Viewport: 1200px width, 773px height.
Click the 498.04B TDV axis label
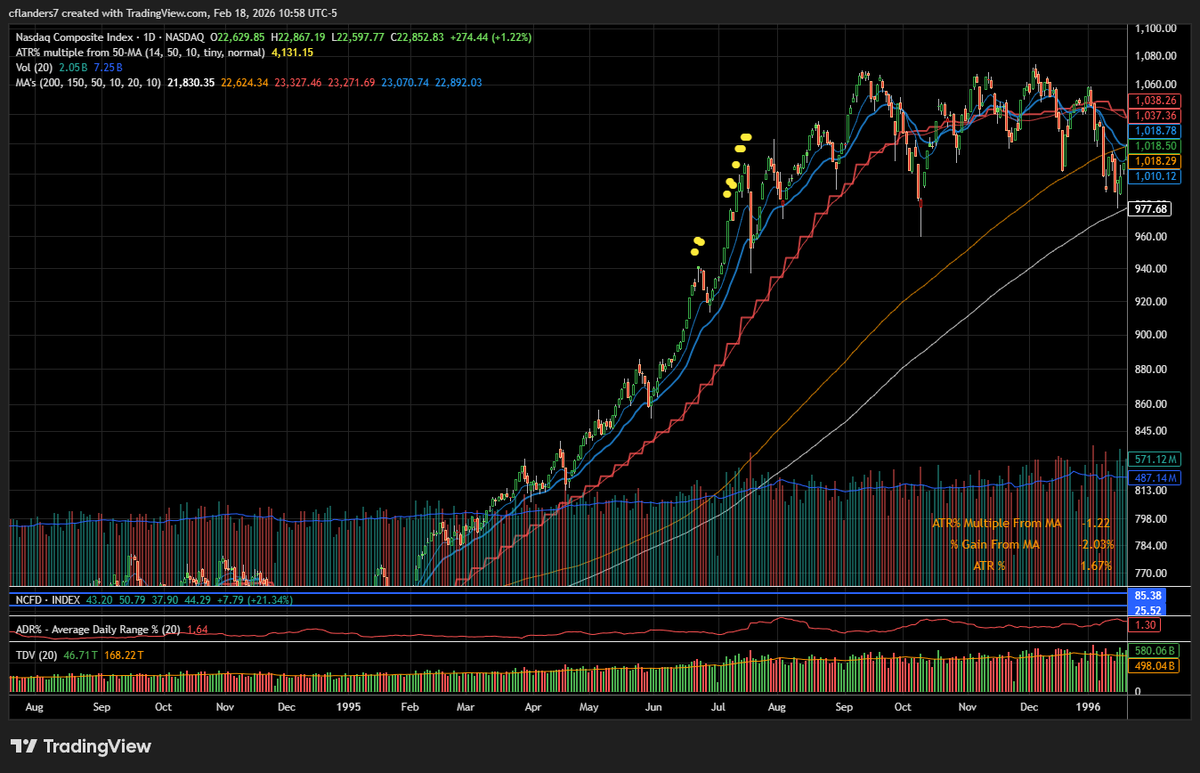click(1154, 665)
